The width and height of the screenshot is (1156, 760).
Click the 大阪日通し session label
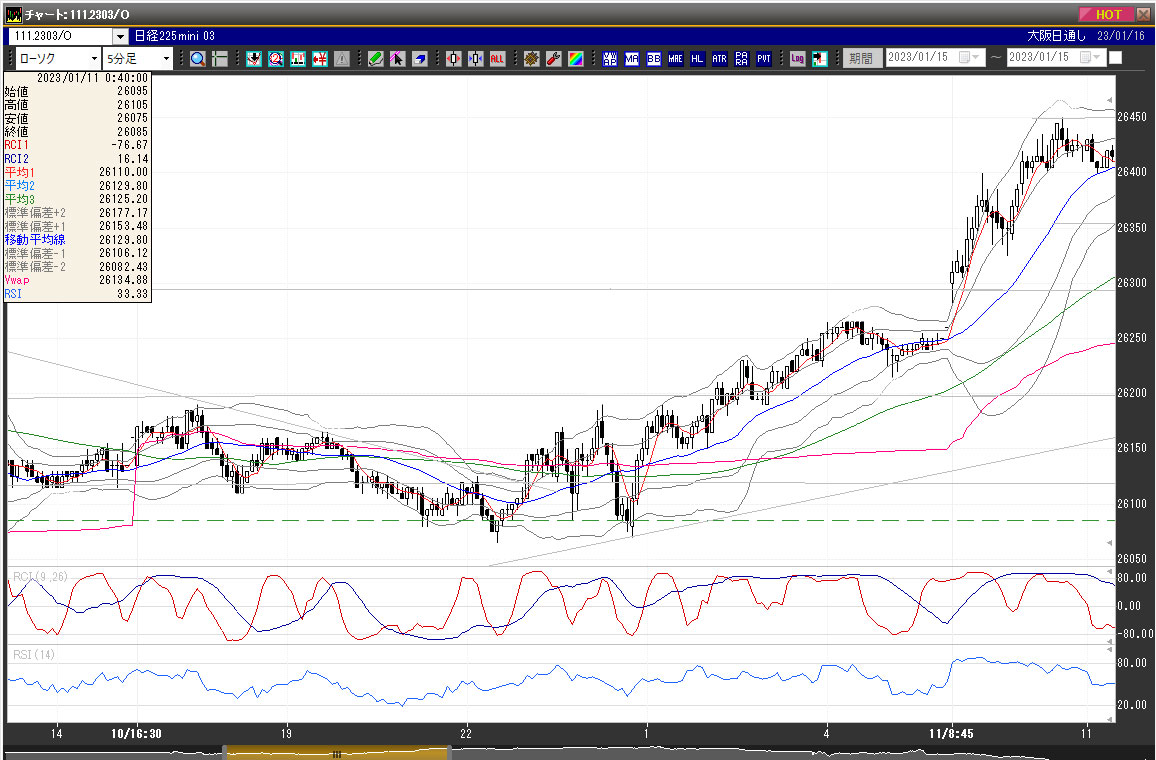pyautogui.click(x=1056, y=35)
